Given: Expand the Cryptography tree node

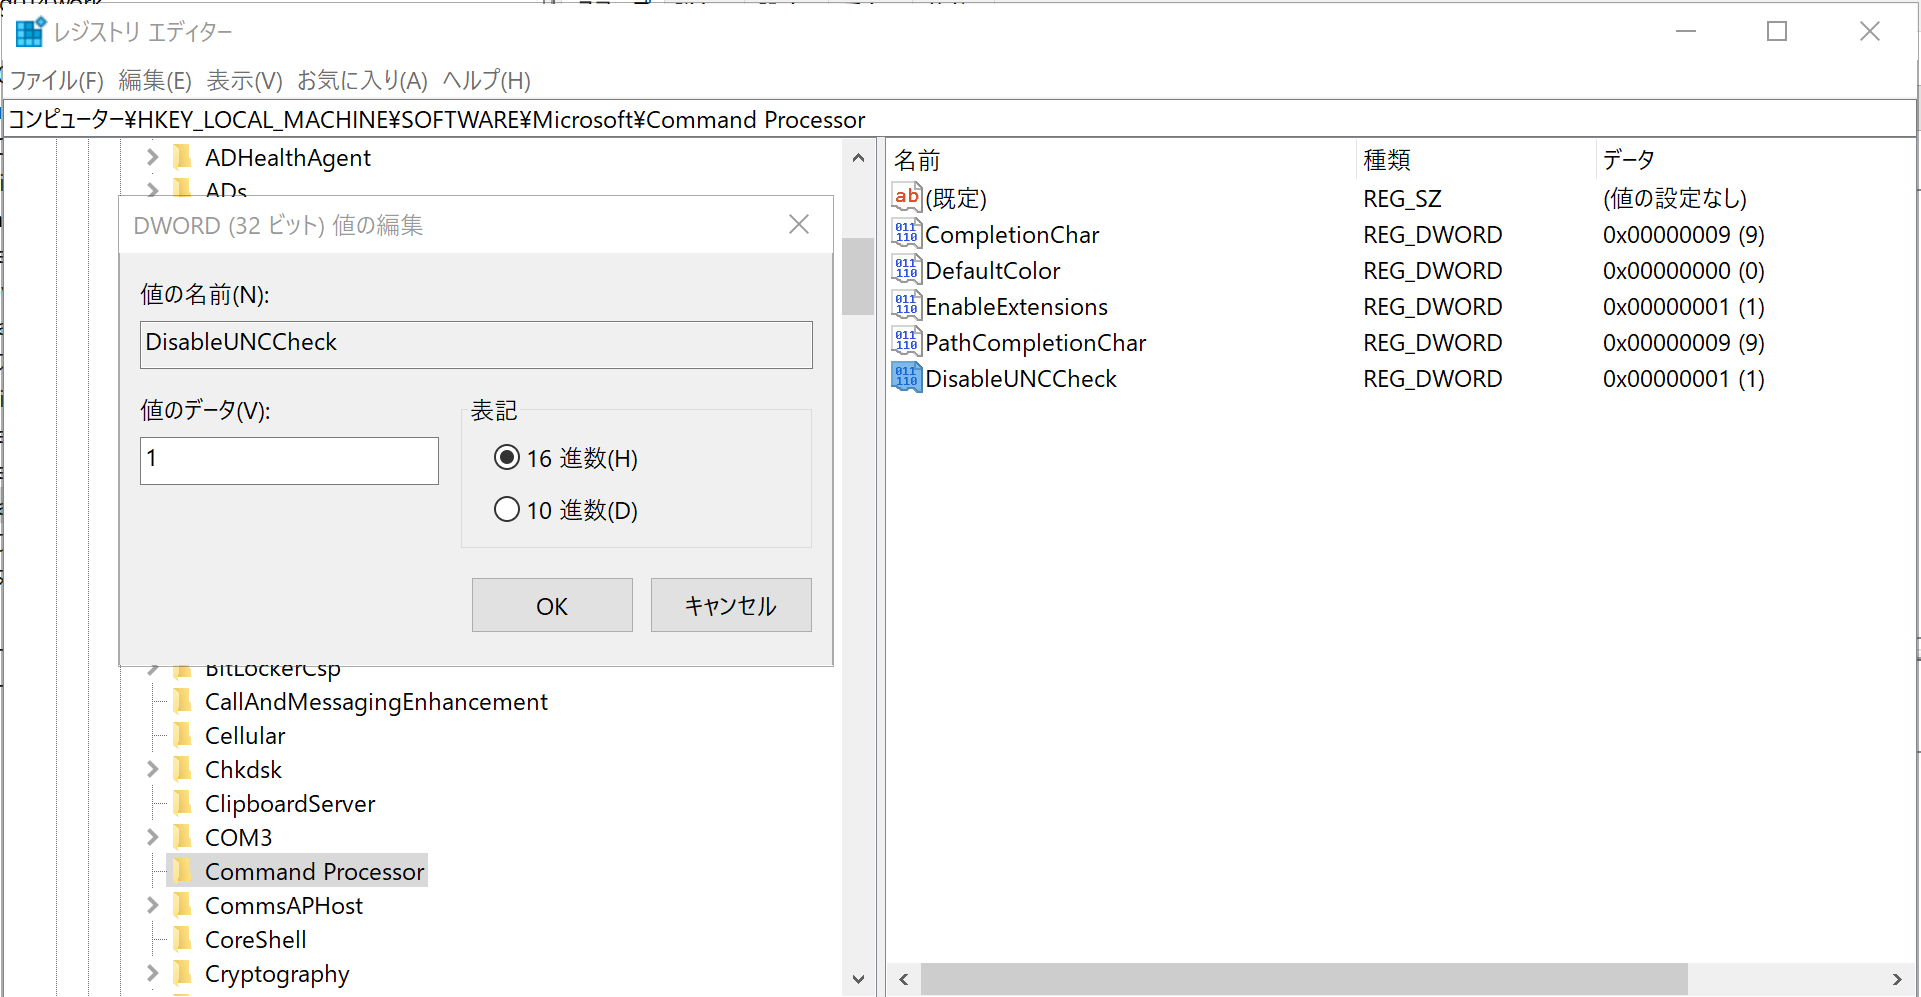Looking at the screenshot, I should [152, 974].
